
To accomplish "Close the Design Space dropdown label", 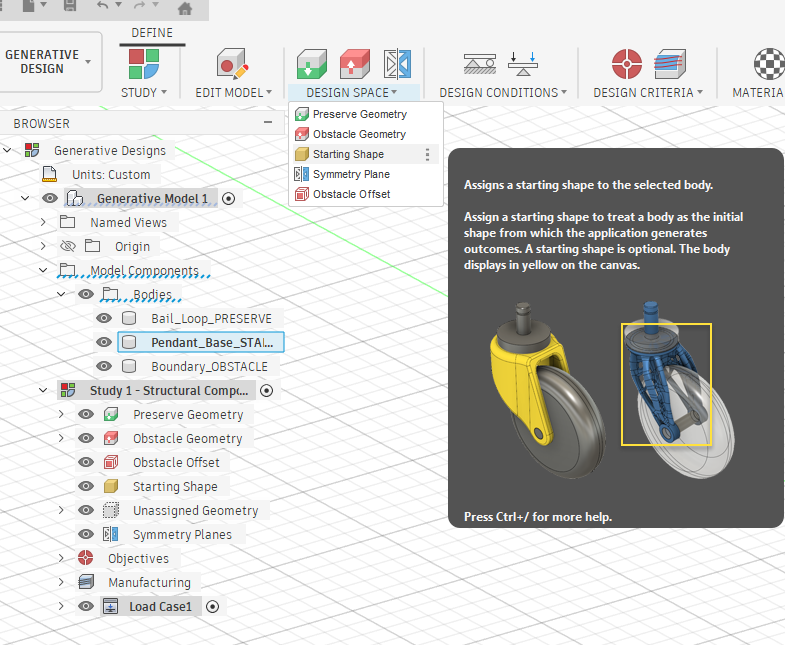I will [x=352, y=93].
